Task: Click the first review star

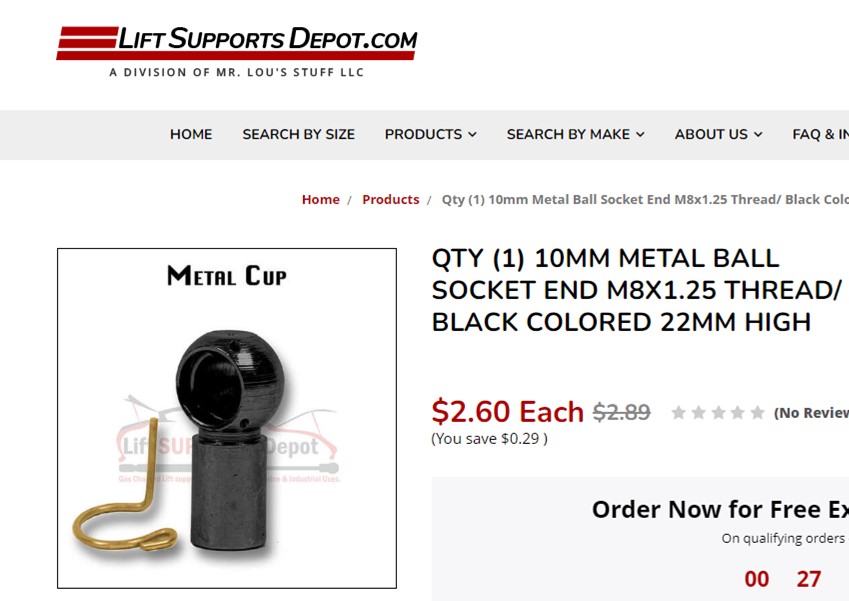Action: pos(678,413)
